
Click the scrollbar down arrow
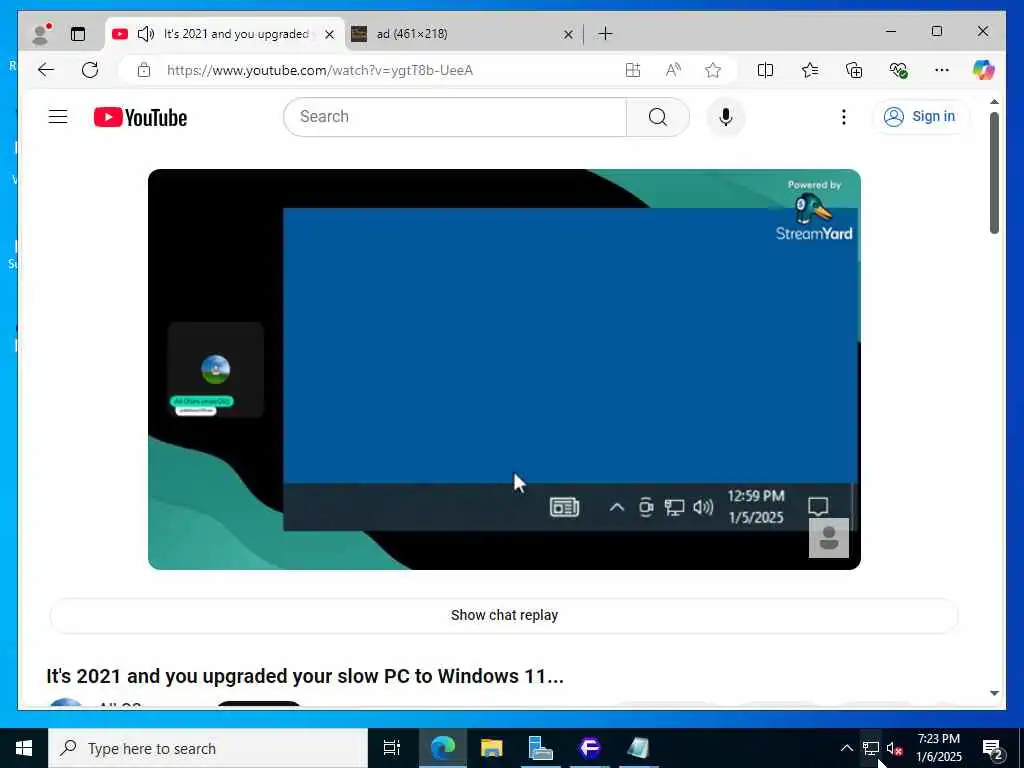click(994, 694)
